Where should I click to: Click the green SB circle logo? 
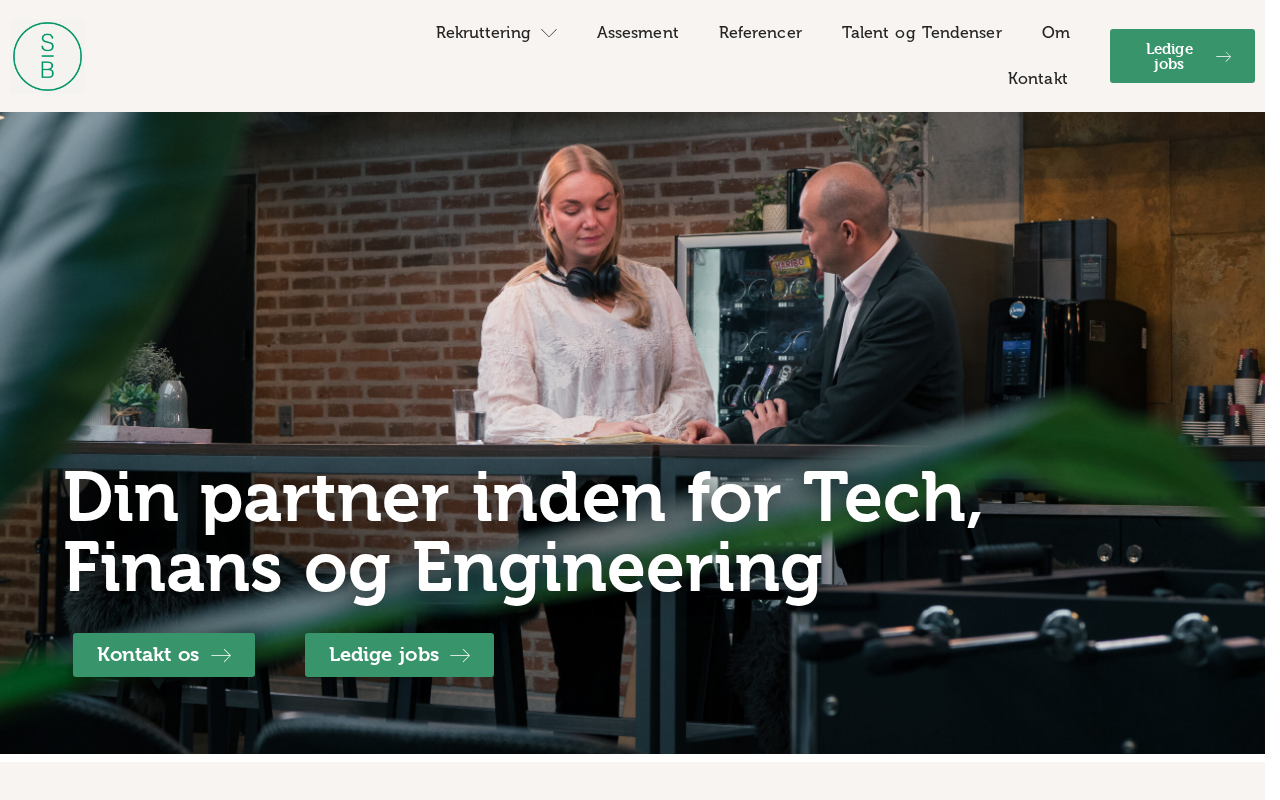pos(47,56)
